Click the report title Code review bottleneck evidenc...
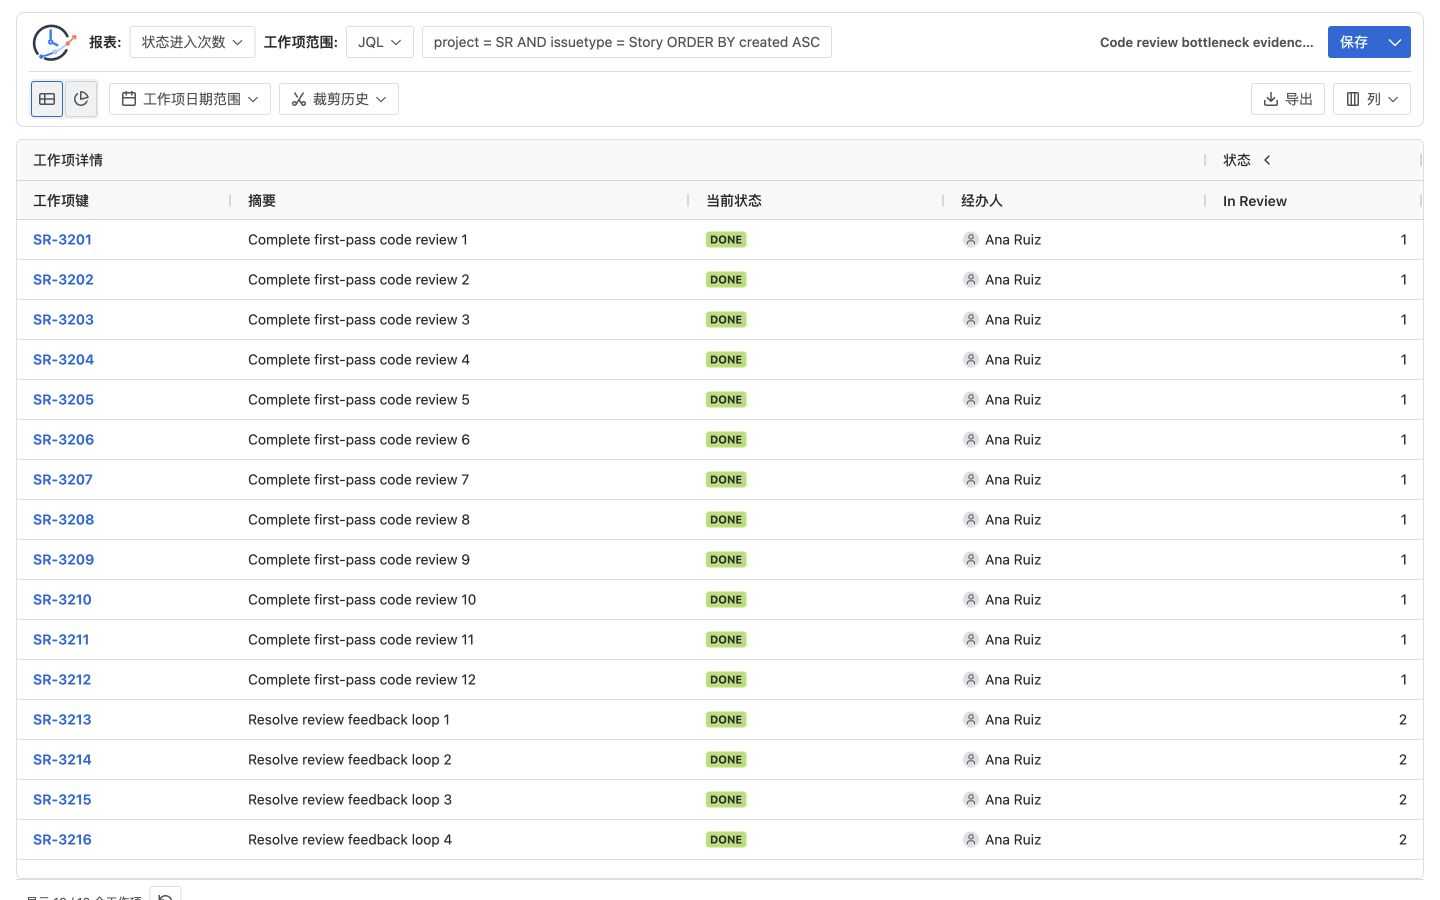Screen dimensions: 1440x900 coord(1207,42)
